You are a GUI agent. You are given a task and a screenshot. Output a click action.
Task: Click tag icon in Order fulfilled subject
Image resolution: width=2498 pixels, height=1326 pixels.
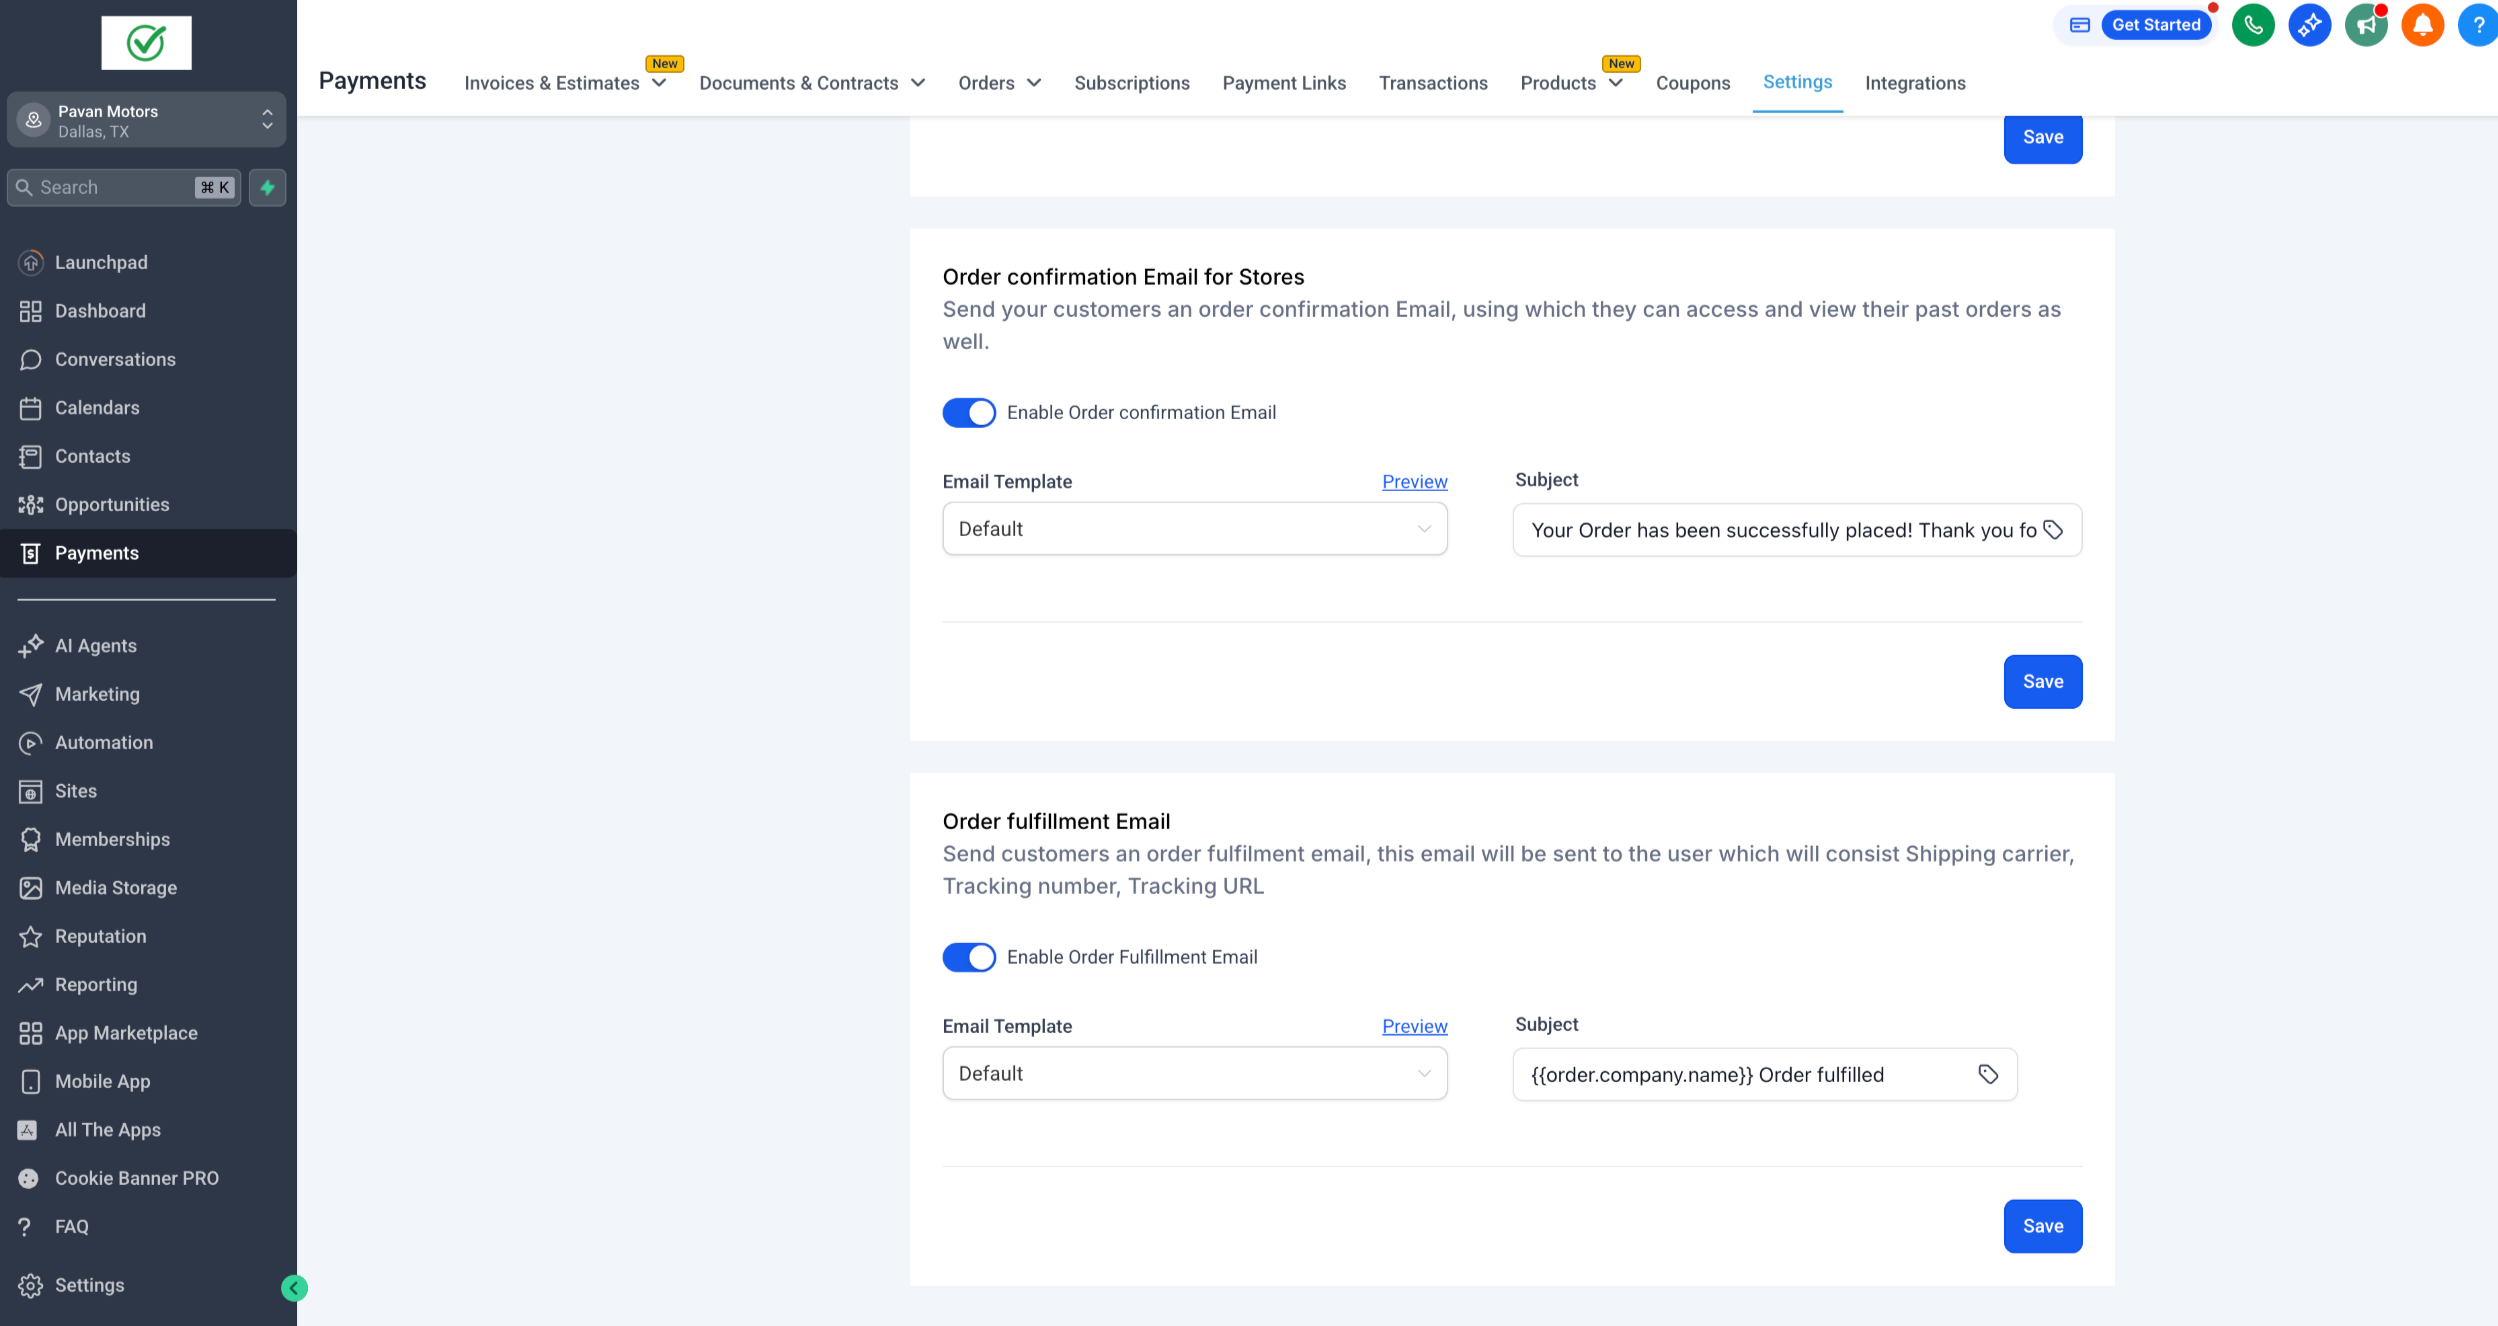coord(1988,1074)
